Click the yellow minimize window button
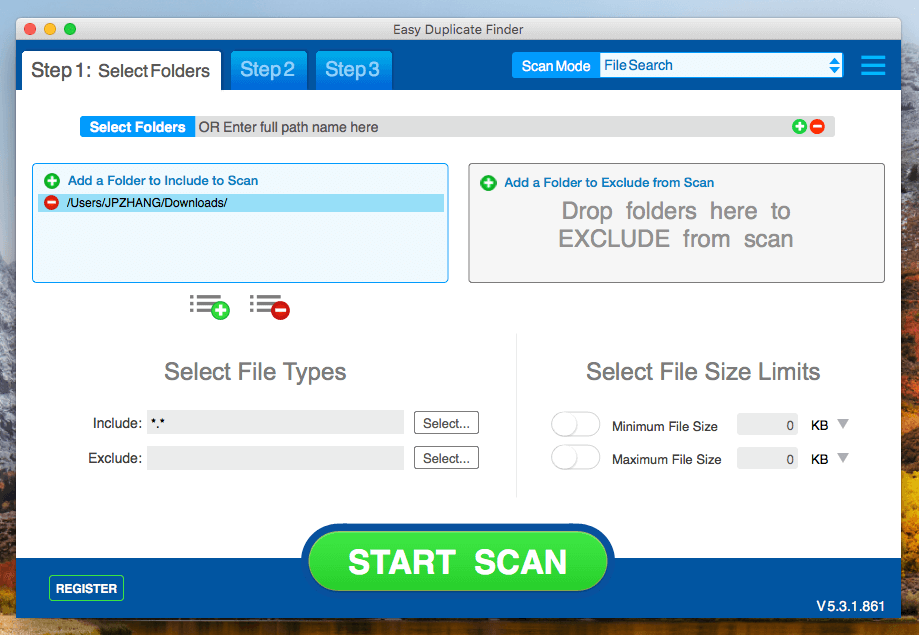Screen dimensions: 919x635 50,29
